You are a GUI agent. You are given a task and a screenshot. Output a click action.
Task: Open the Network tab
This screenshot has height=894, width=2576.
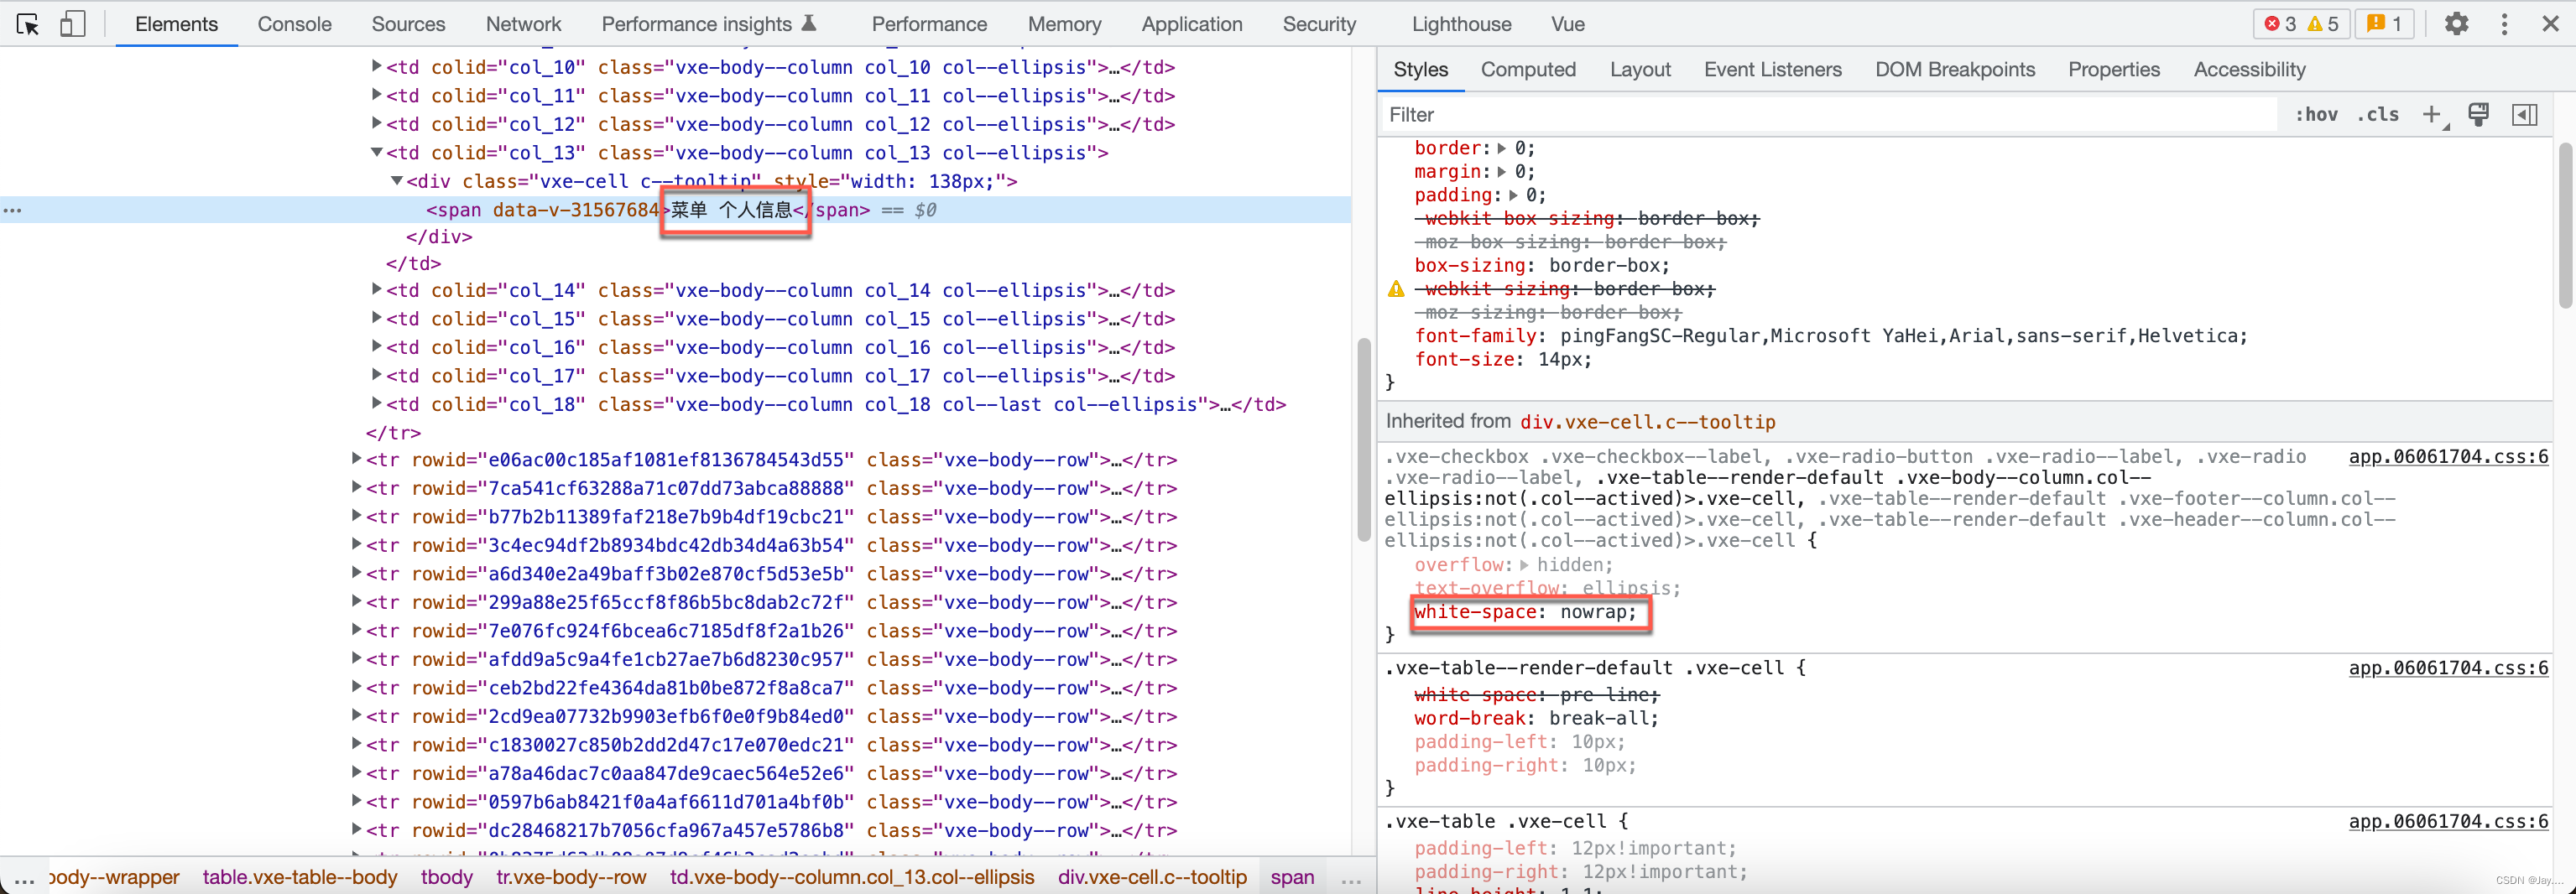523,24
